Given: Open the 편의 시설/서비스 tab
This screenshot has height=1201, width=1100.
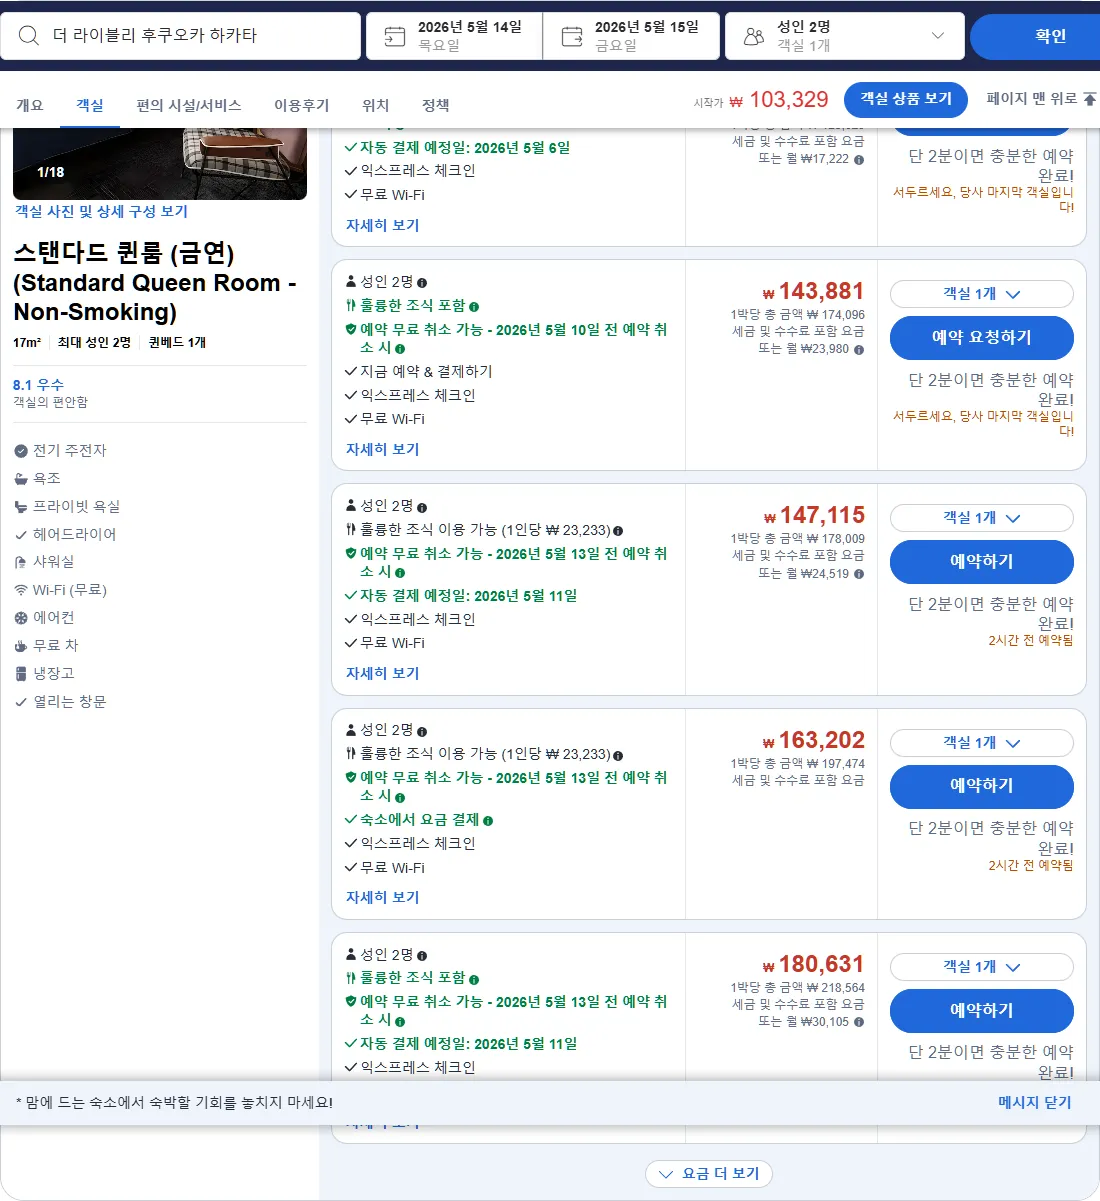Looking at the screenshot, I should click(x=189, y=105).
